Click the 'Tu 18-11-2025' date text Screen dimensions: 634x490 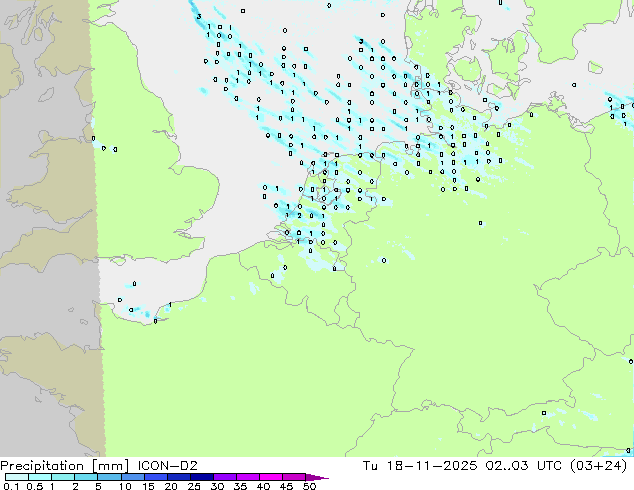[420, 465]
